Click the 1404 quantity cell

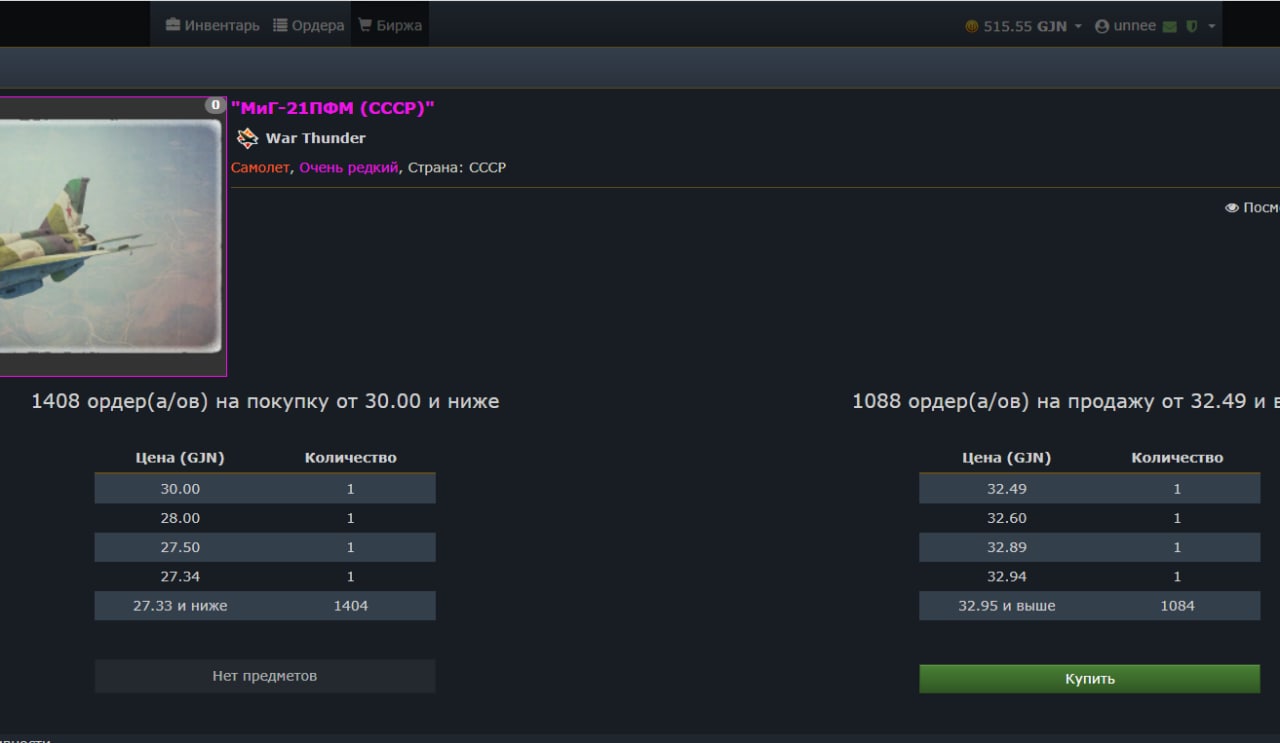pyautogui.click(x=351, y=605)
